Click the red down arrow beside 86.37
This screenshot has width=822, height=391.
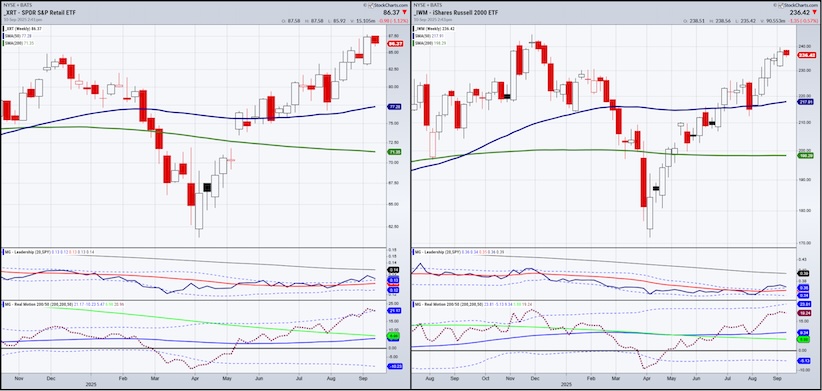405,12
